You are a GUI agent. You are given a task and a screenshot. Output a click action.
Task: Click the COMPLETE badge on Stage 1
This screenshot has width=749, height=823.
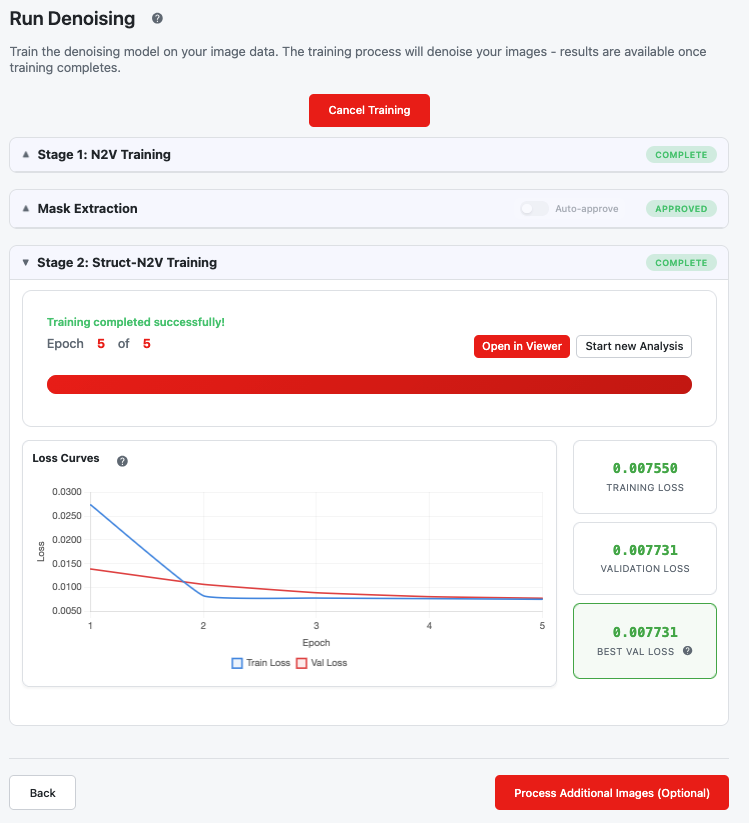point(681,155)
